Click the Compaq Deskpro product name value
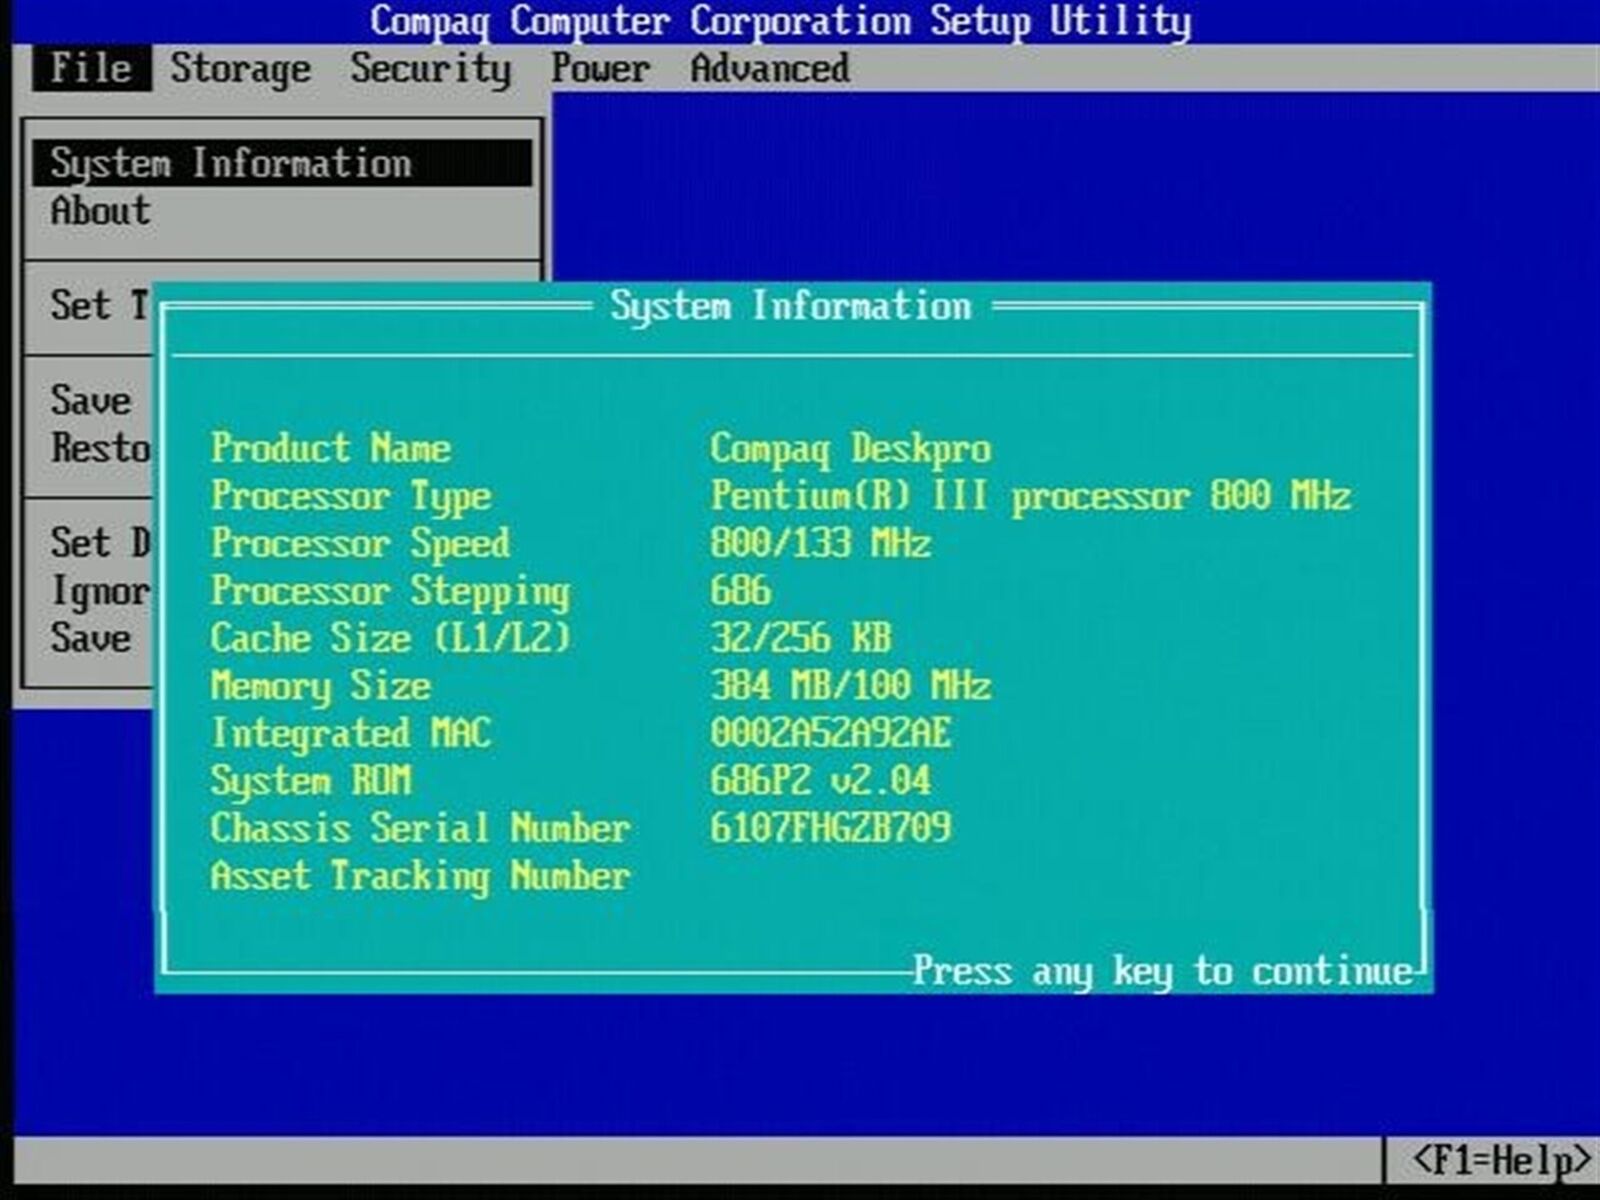Screen dimensions: 1600x1200 tap(850, 449)
